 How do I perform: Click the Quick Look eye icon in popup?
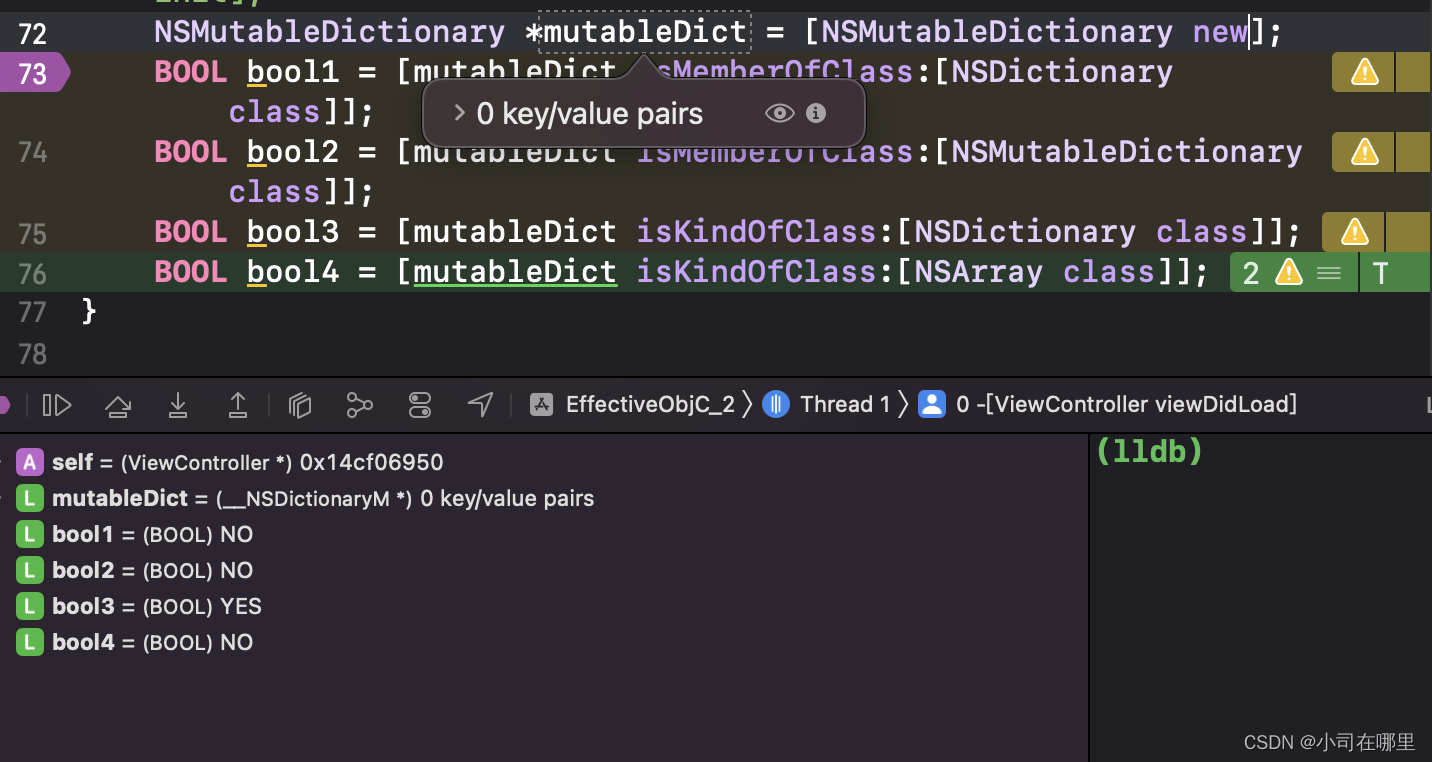pos(780,113)
